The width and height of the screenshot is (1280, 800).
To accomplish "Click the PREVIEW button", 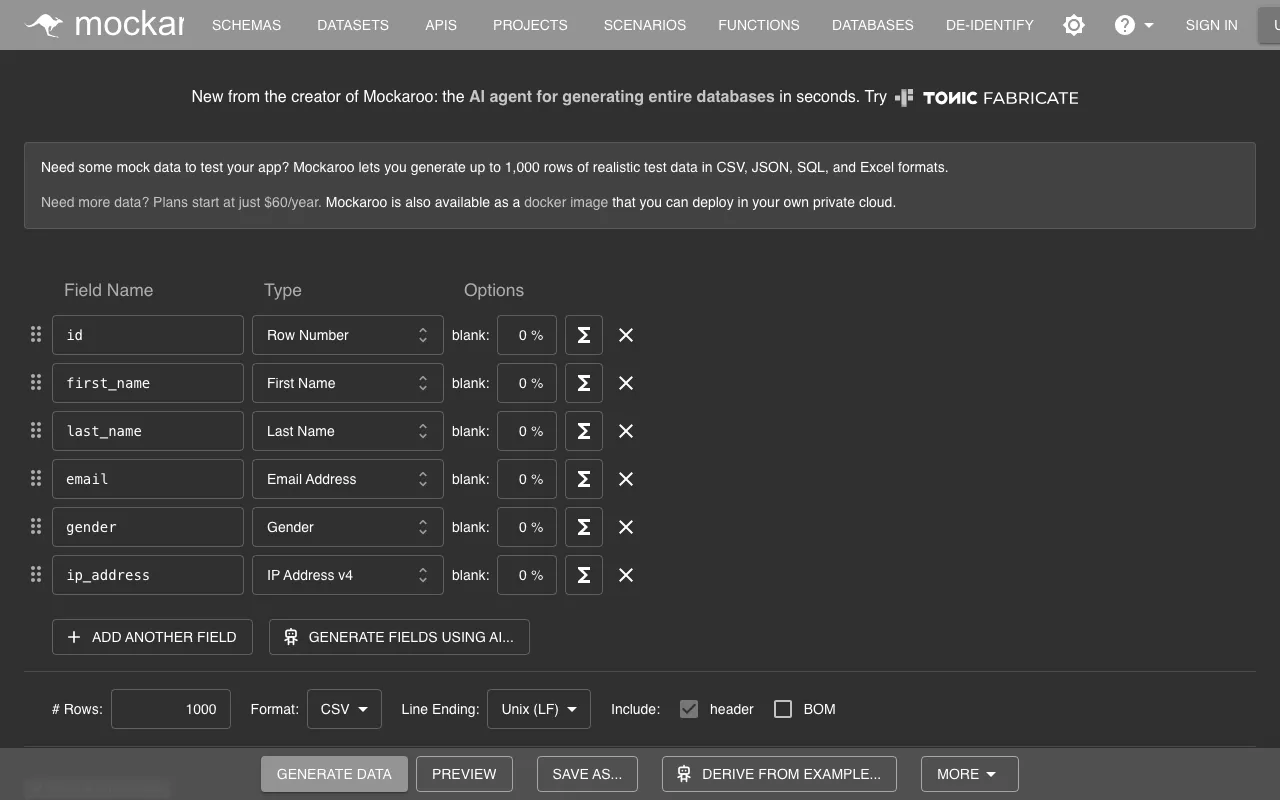I will [x=464, y=774].
